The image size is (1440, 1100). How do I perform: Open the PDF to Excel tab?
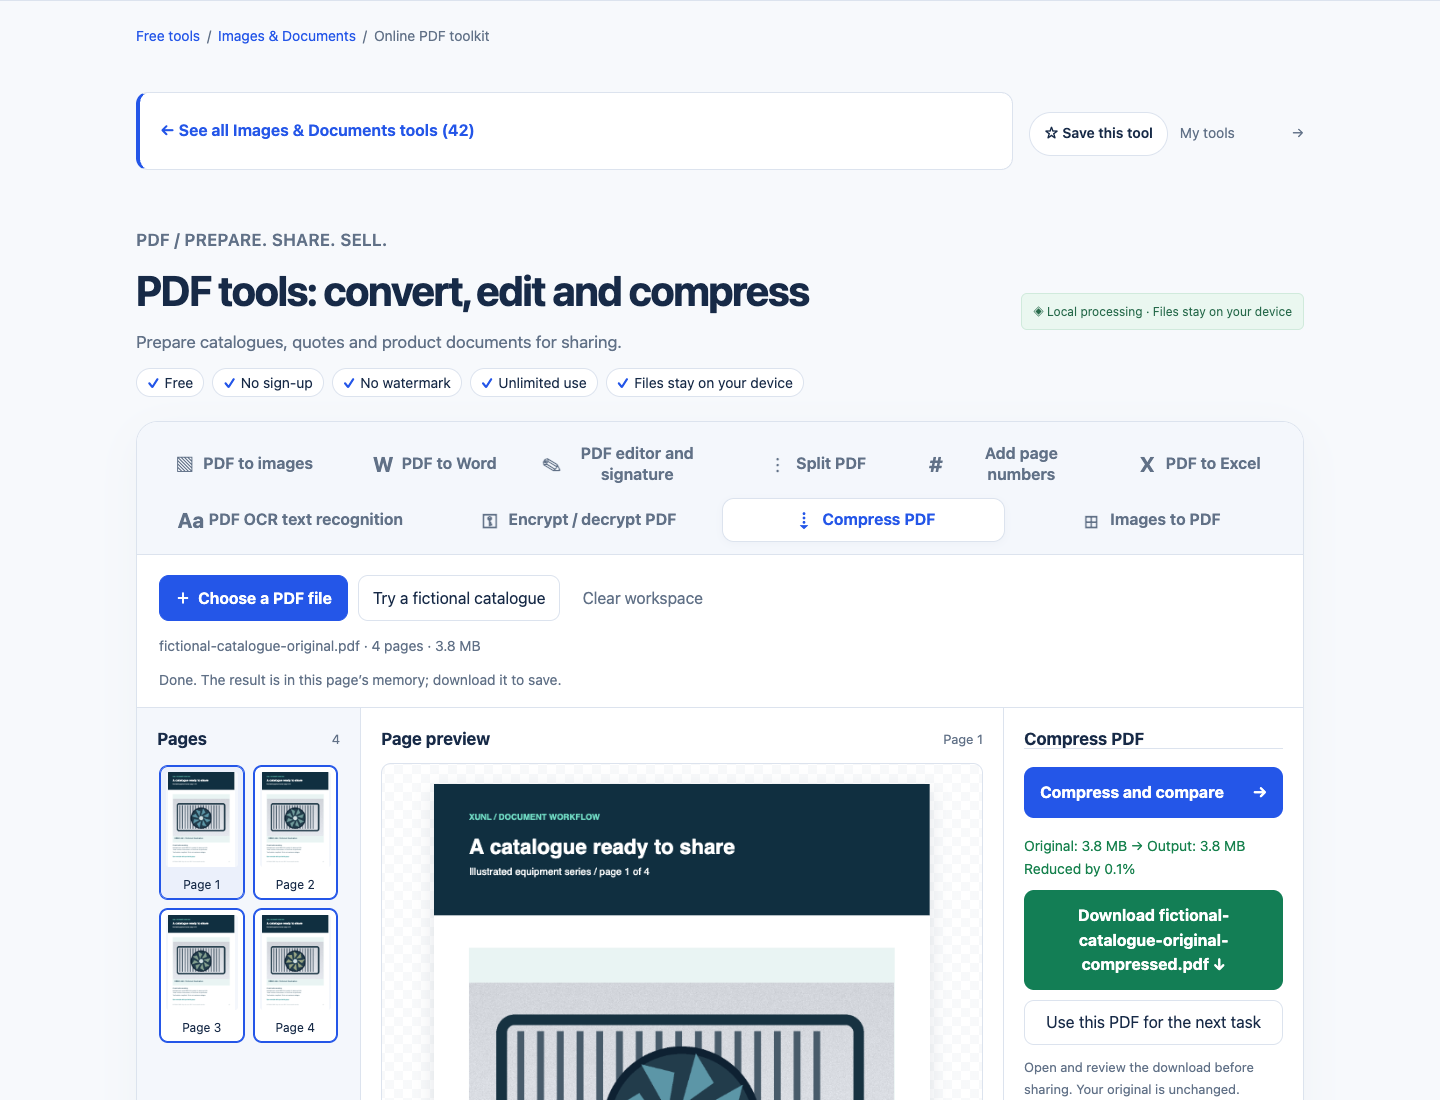1200,464
